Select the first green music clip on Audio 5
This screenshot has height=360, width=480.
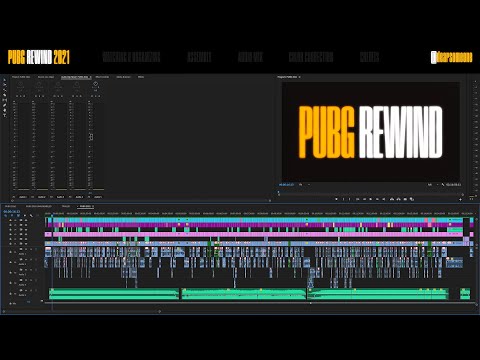point(114,294)
